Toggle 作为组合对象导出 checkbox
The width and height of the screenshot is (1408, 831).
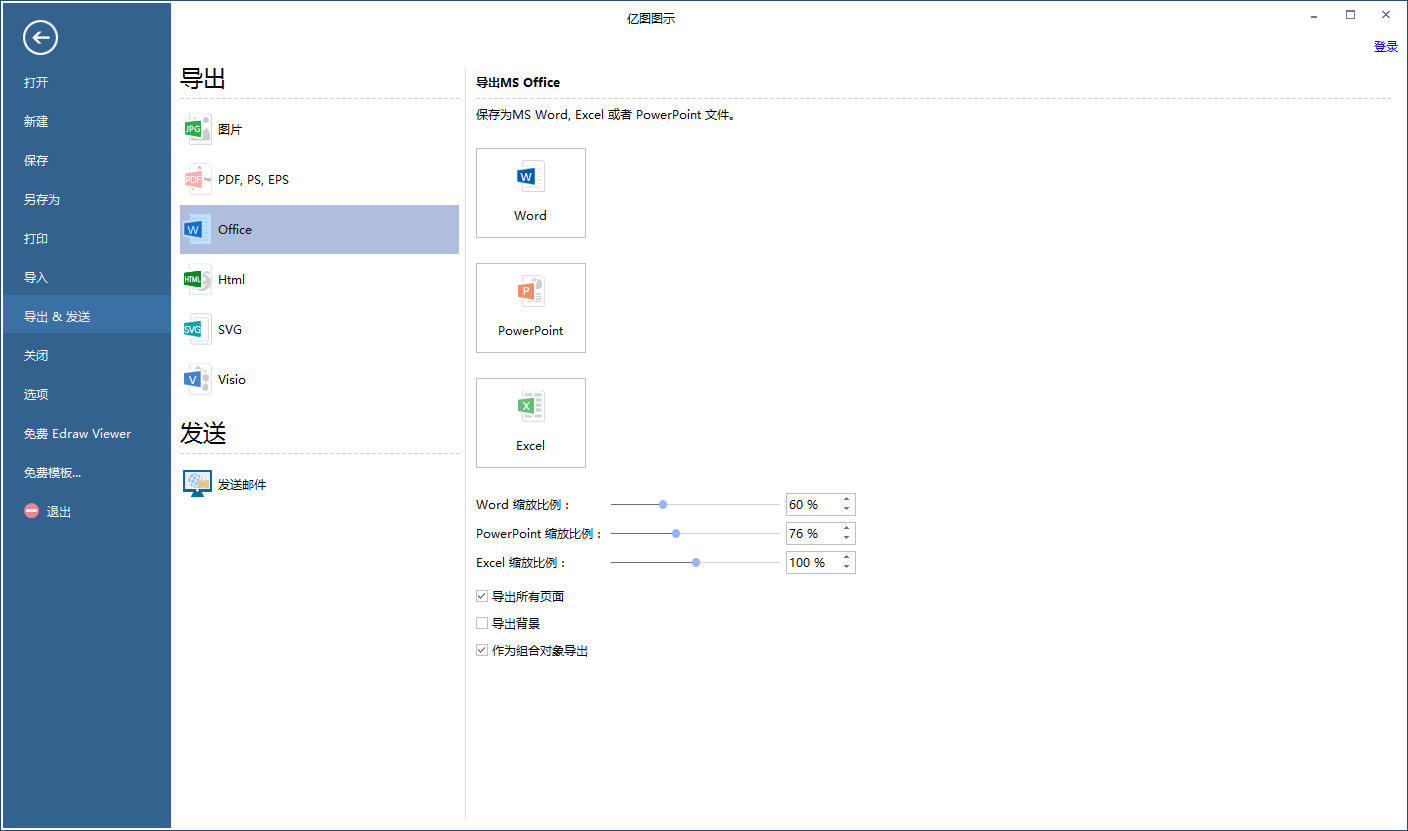coord(482,650)
